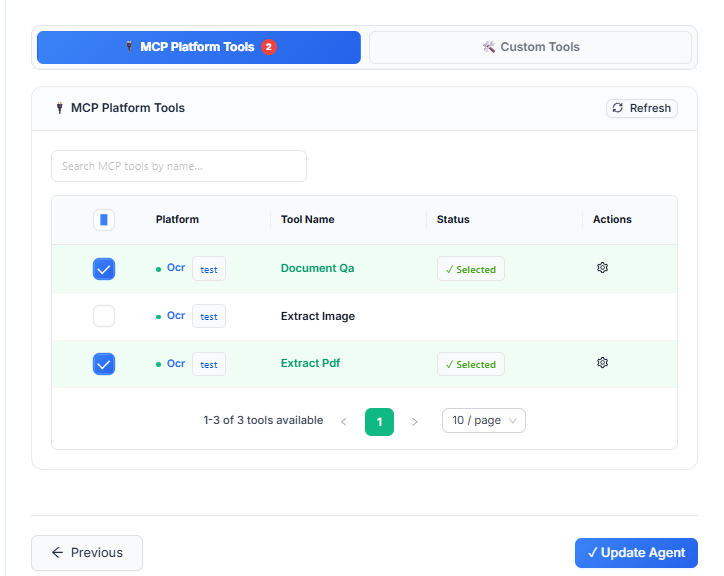
Task: Click the test tag in Extract Image row
Action: click(209, 316)
